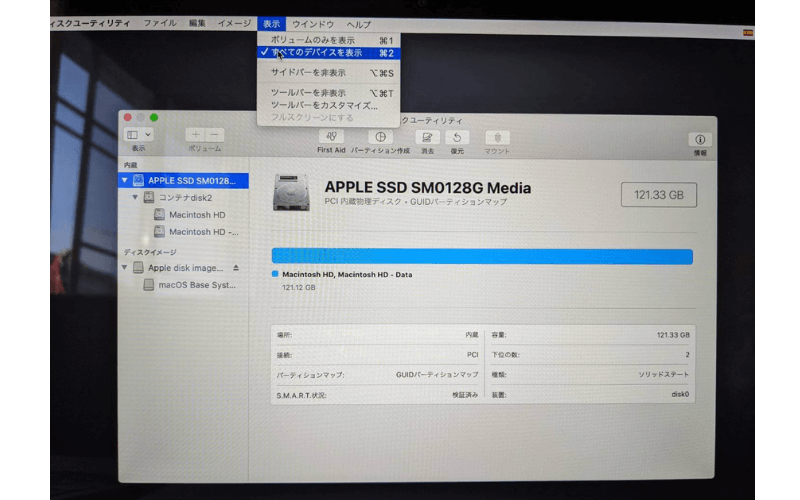Open the ウインドウ menu
This screenshot has width=800, height=500.
313,24
